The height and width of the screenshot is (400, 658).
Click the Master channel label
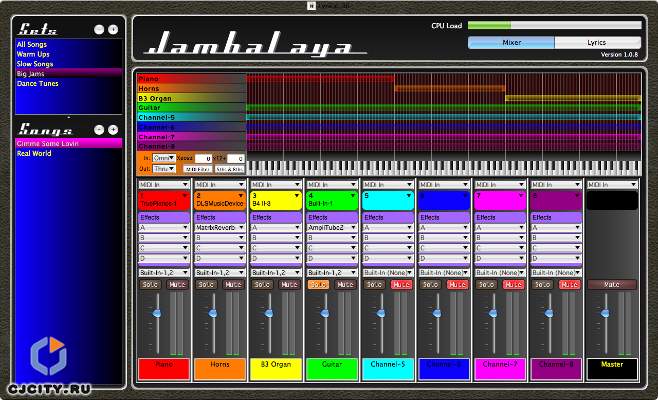pos(611,366)
